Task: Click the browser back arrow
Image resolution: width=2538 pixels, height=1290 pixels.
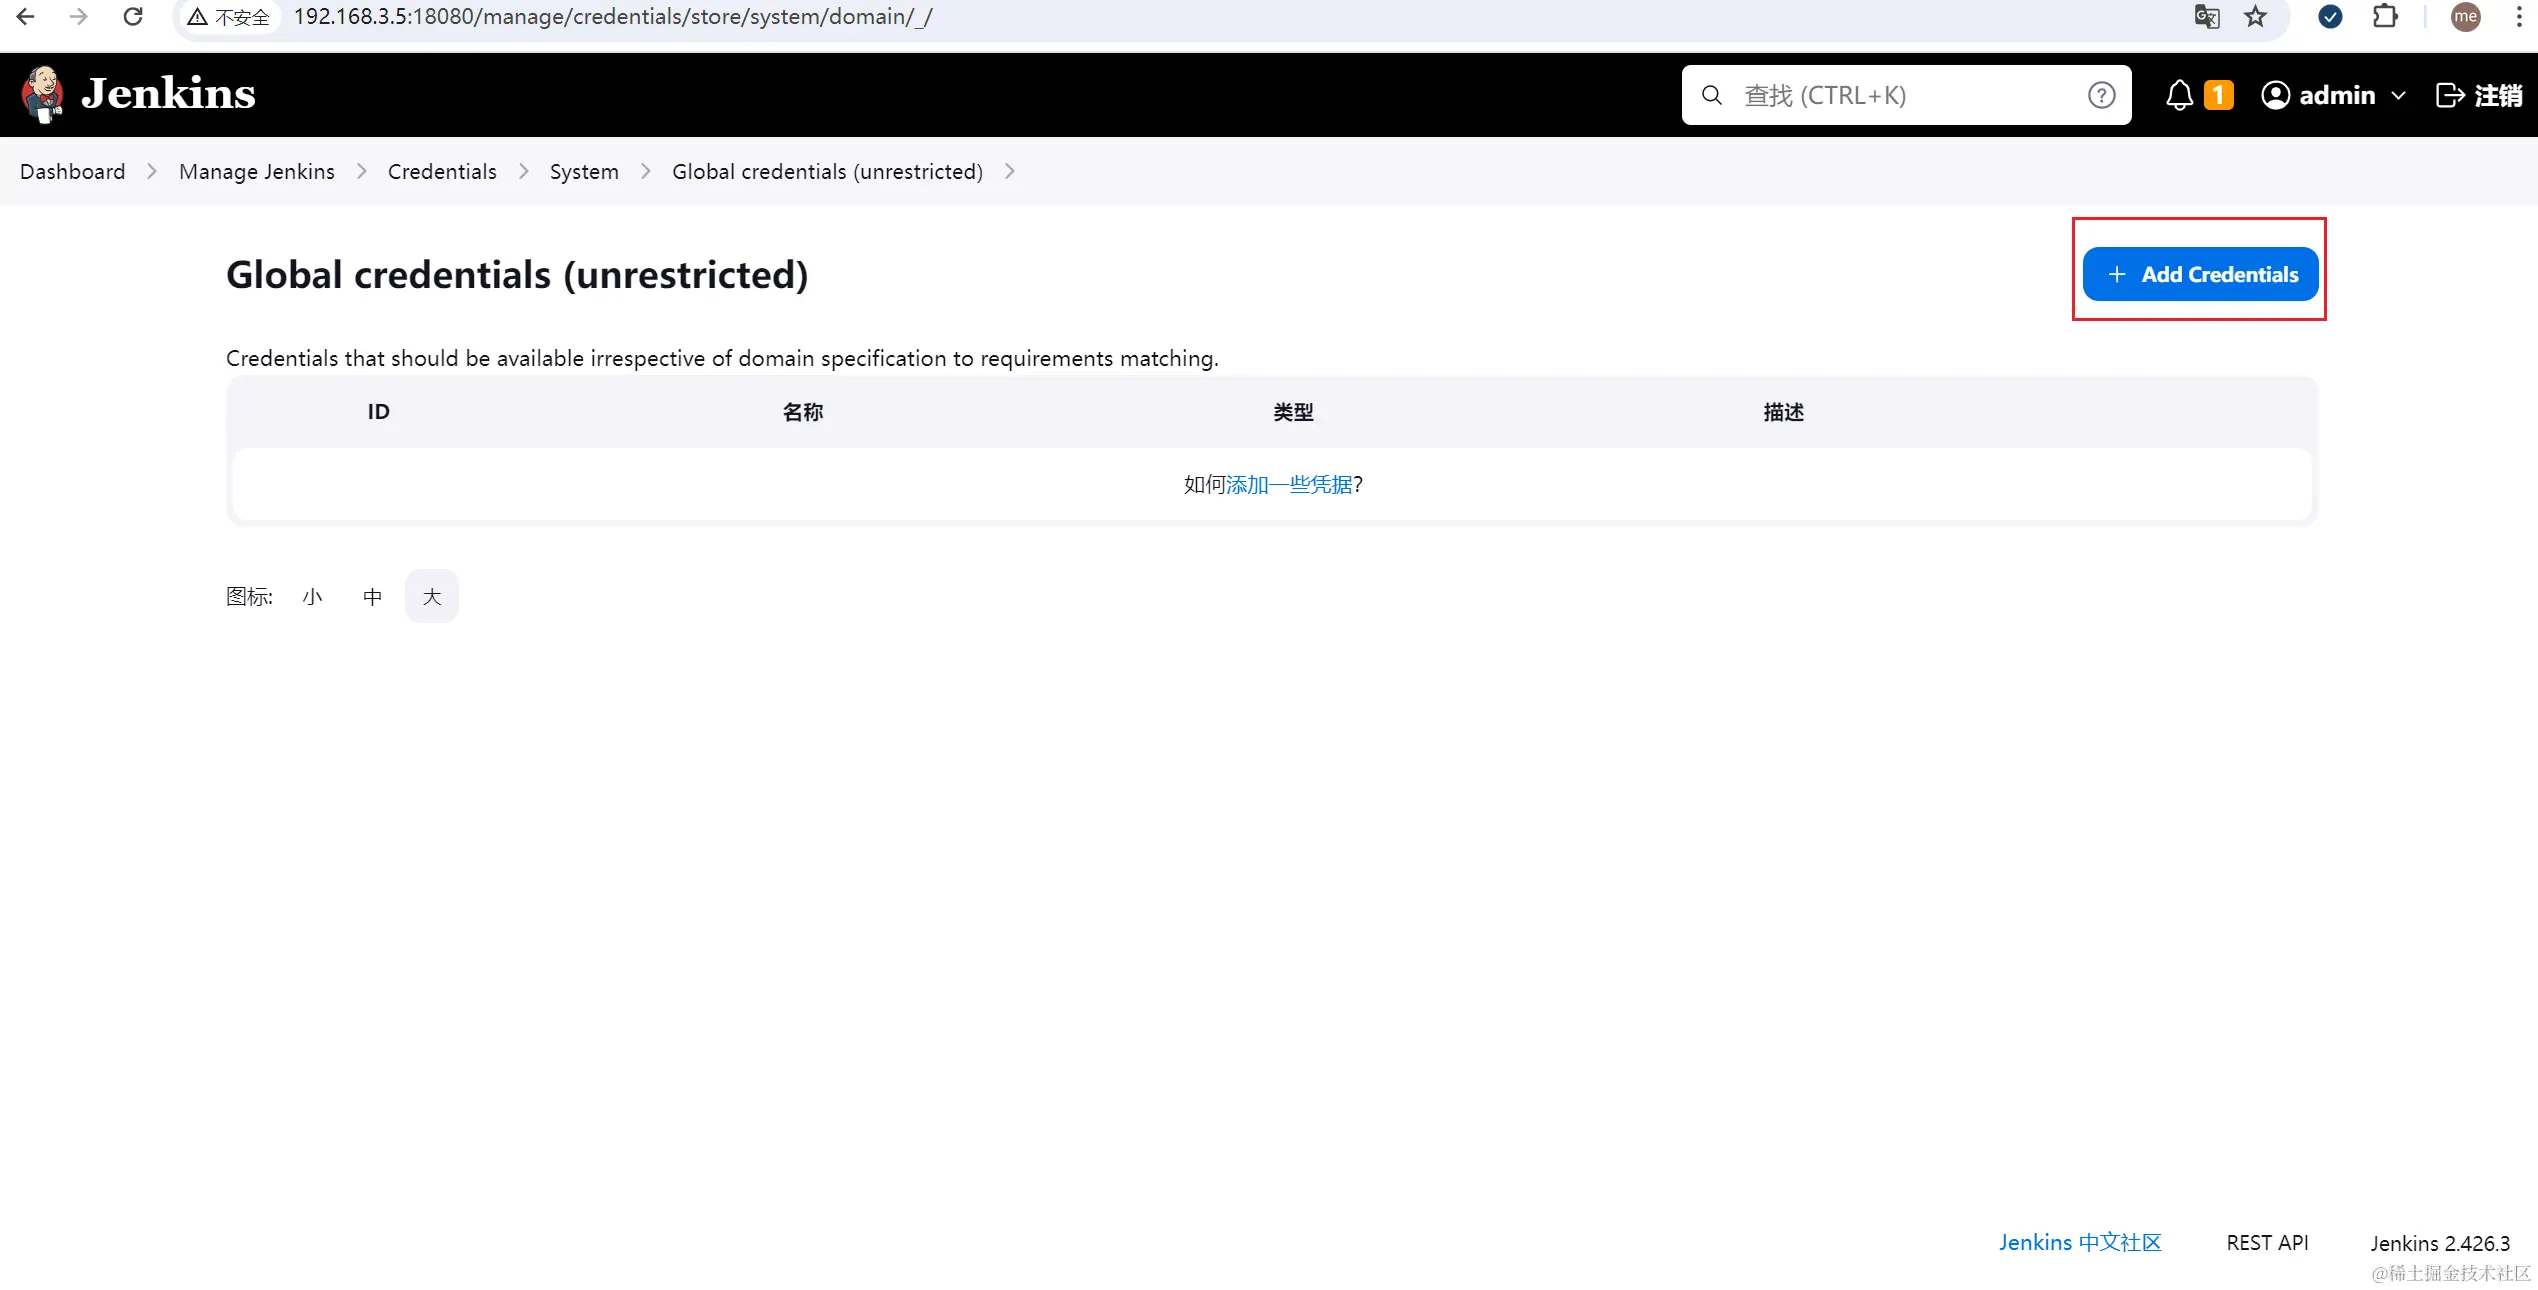Action: [x=25, y=16]
